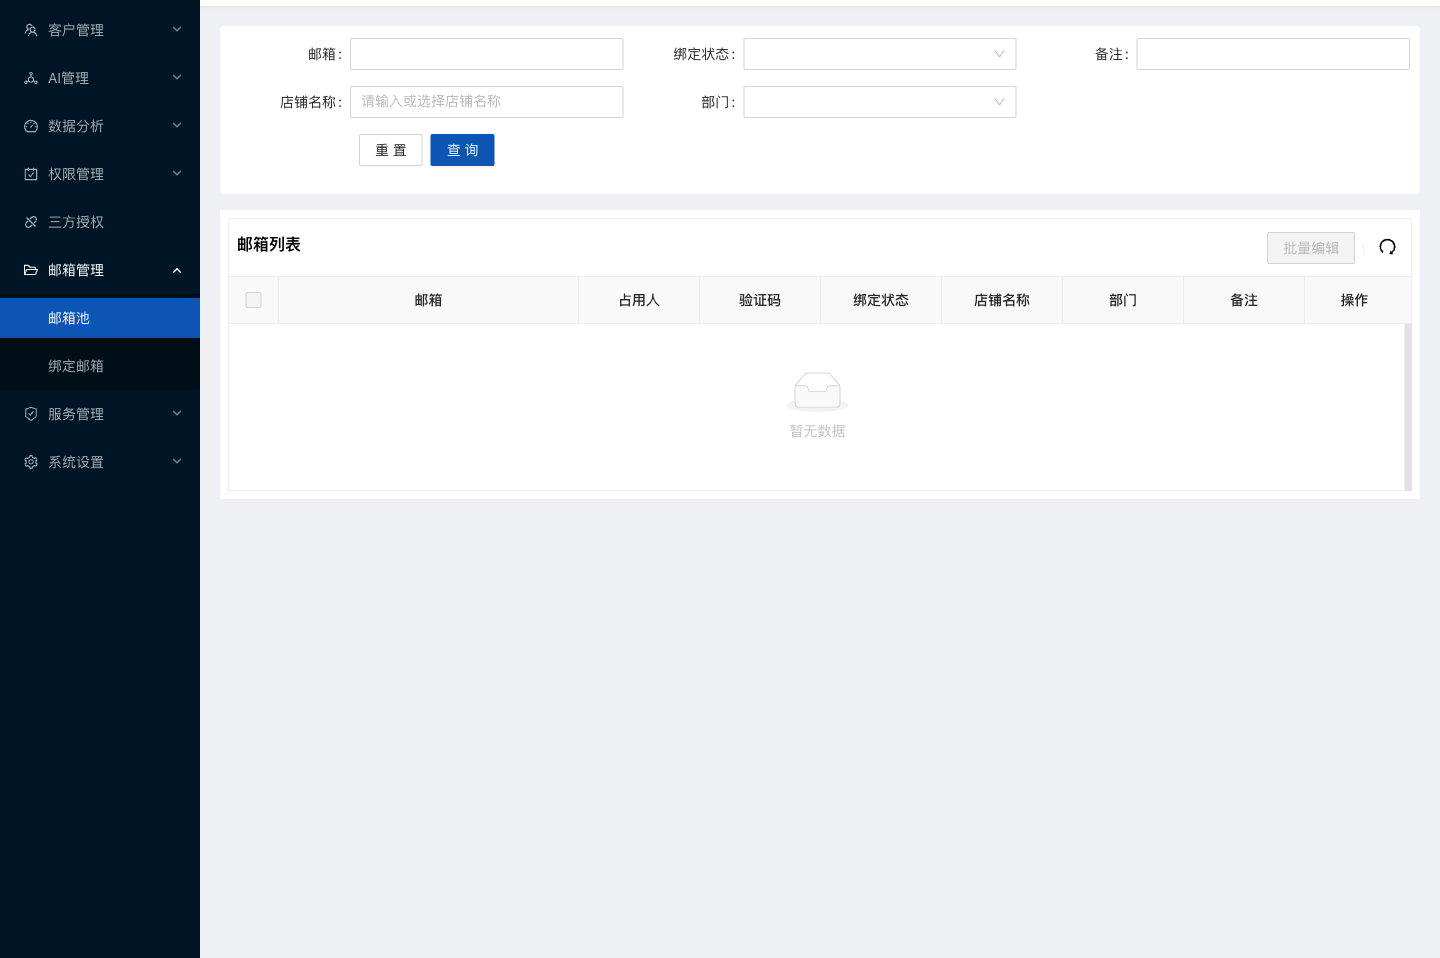1440x958 pixels.
Task: Open the 部门 dropdown
Action: [880, 102]
